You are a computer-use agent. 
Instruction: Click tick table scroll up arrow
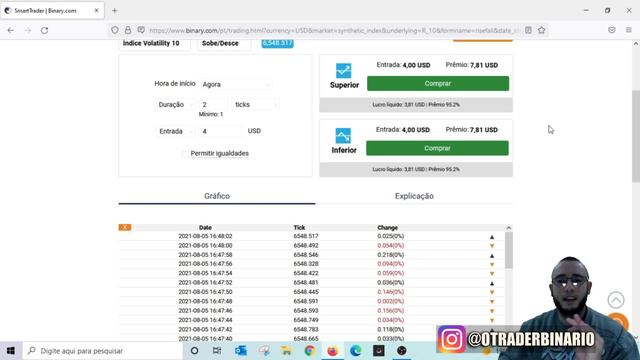(x=509, y=228)
